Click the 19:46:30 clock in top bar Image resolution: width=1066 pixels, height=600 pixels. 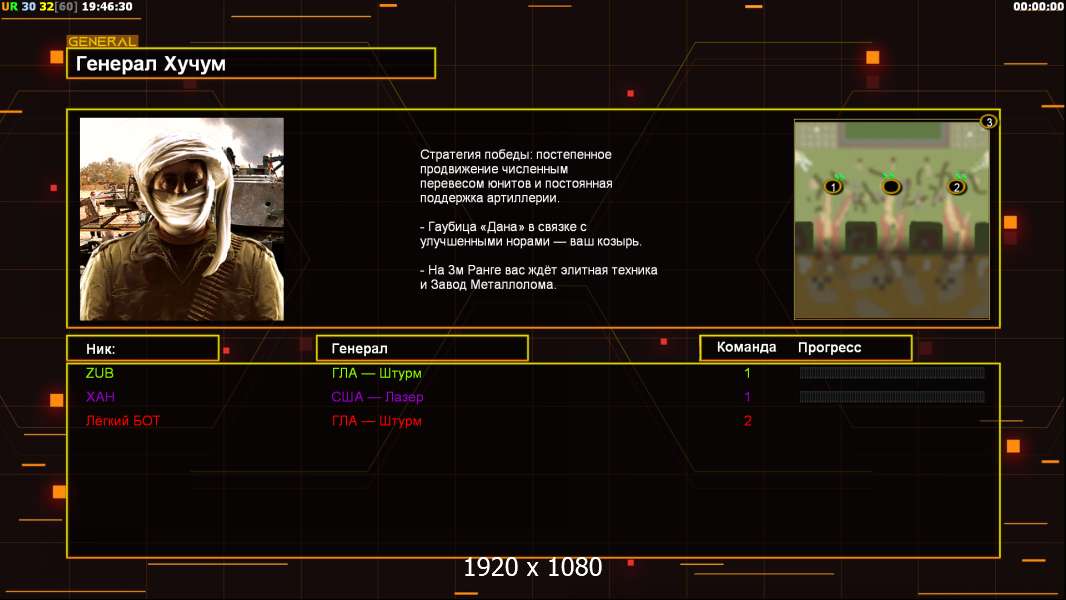pyautogui.click(x=107, y=6)
